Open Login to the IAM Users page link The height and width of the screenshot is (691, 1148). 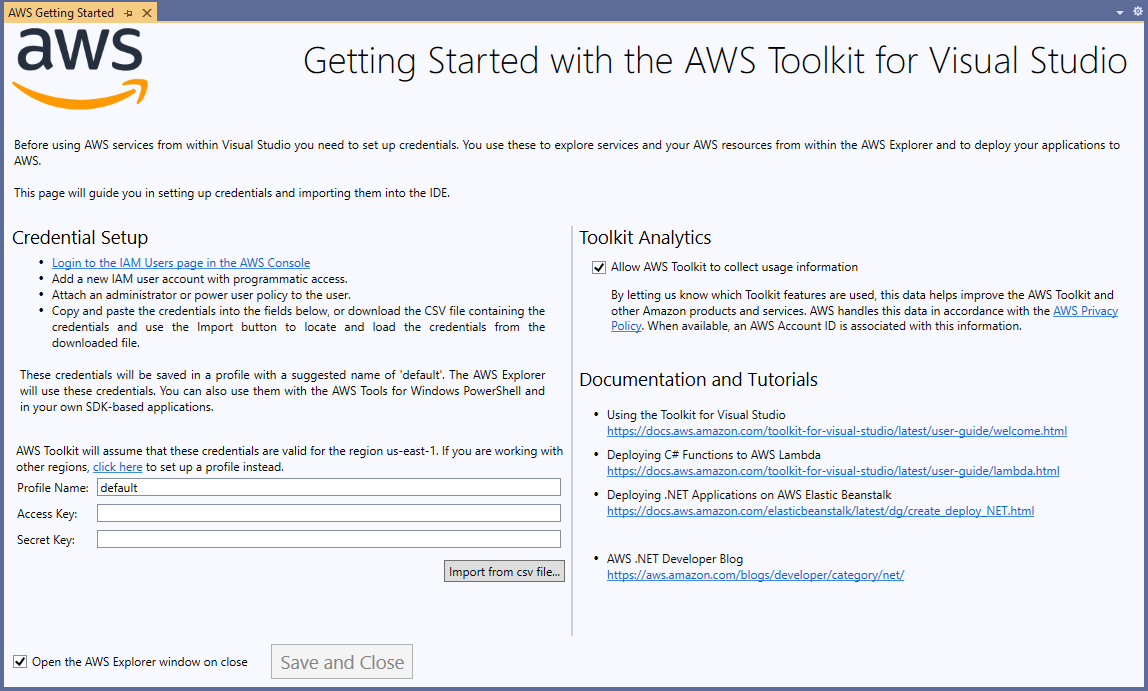pos(181,263)
